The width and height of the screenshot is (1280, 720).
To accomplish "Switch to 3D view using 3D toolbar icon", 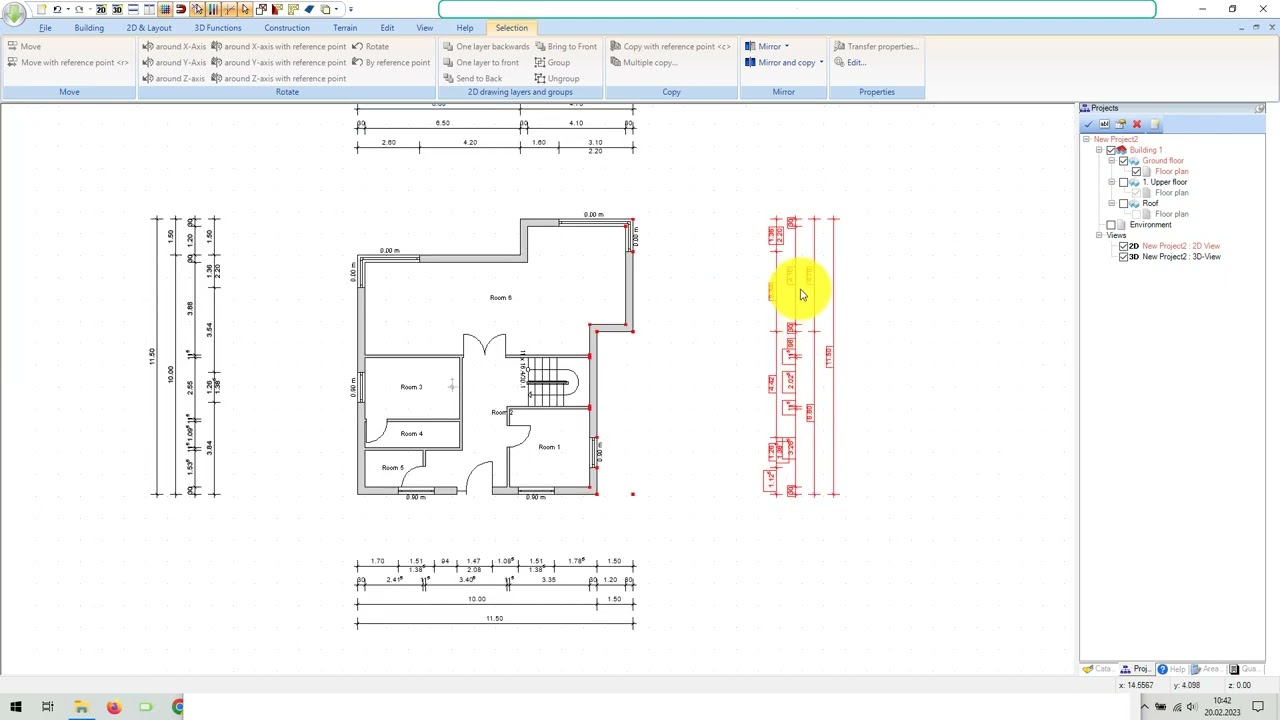I will pos(117,9).
